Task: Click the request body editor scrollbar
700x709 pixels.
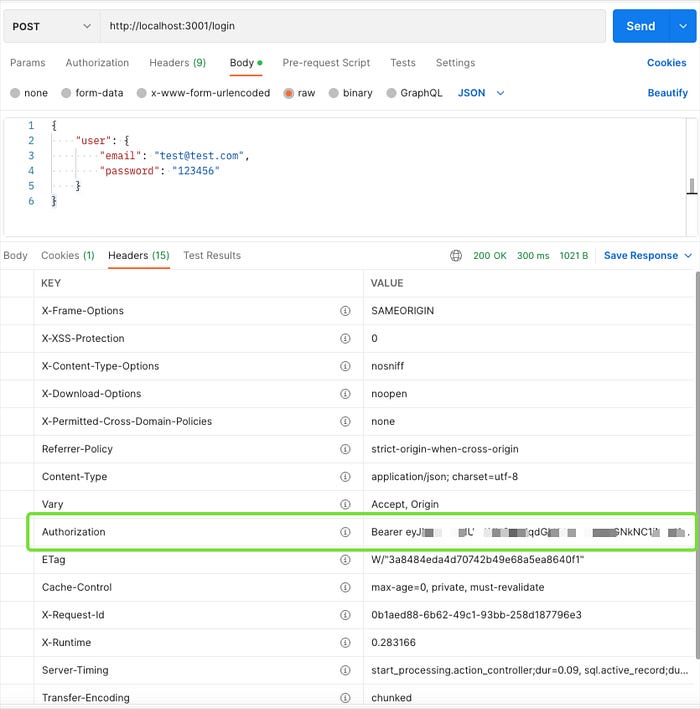Action: [690, 187]
